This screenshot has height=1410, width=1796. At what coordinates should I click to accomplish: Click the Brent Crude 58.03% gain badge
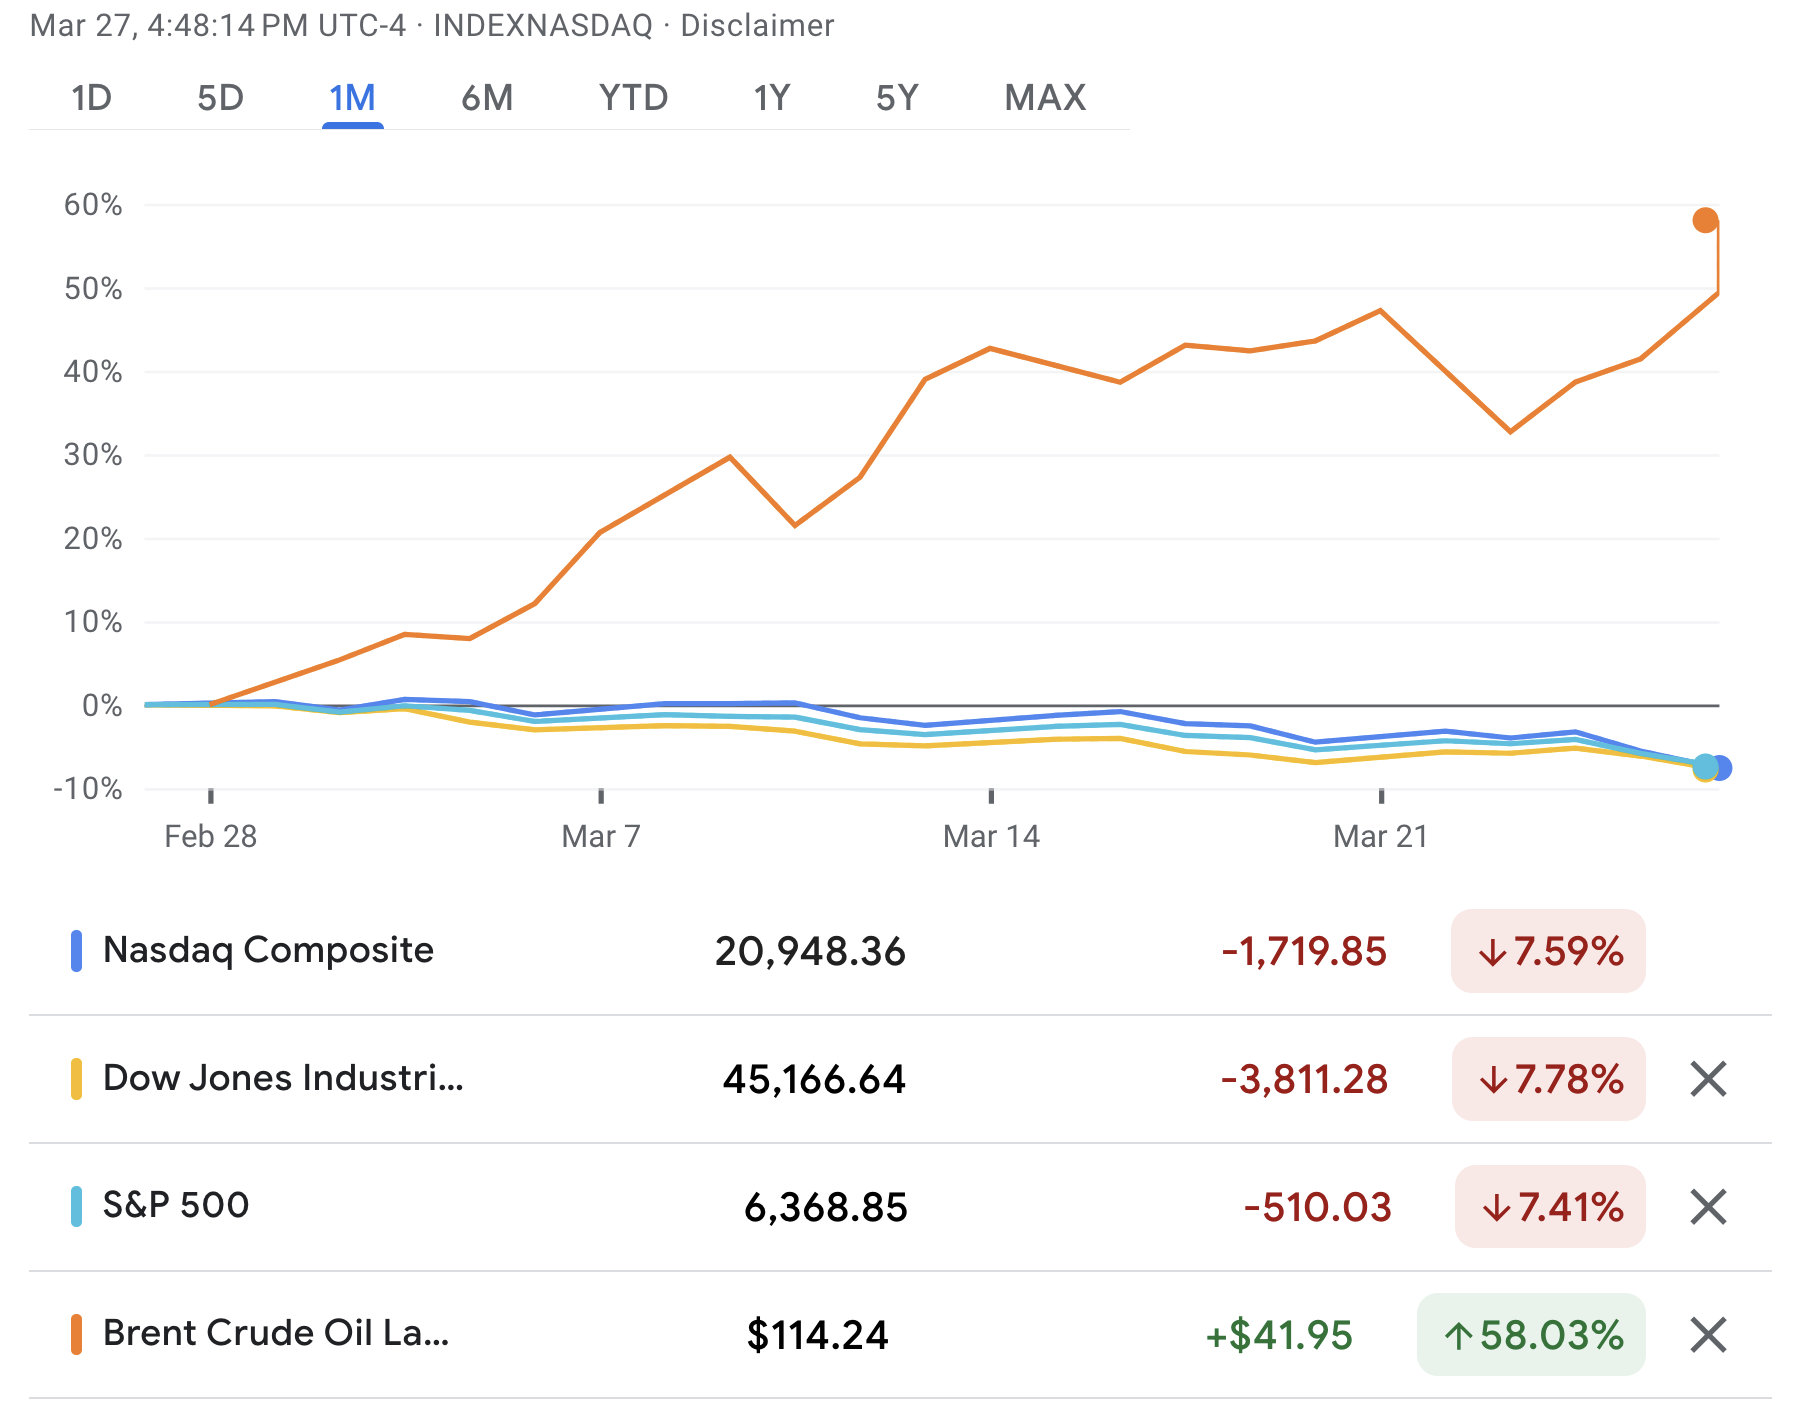(1531, 1335)
